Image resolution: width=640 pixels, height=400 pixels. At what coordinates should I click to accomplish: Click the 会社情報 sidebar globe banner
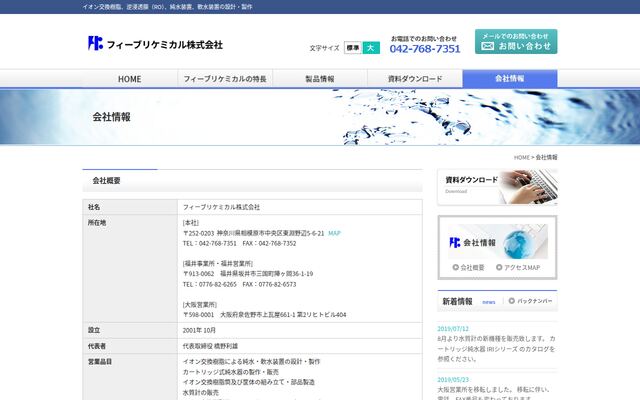(x=498, y=241)
